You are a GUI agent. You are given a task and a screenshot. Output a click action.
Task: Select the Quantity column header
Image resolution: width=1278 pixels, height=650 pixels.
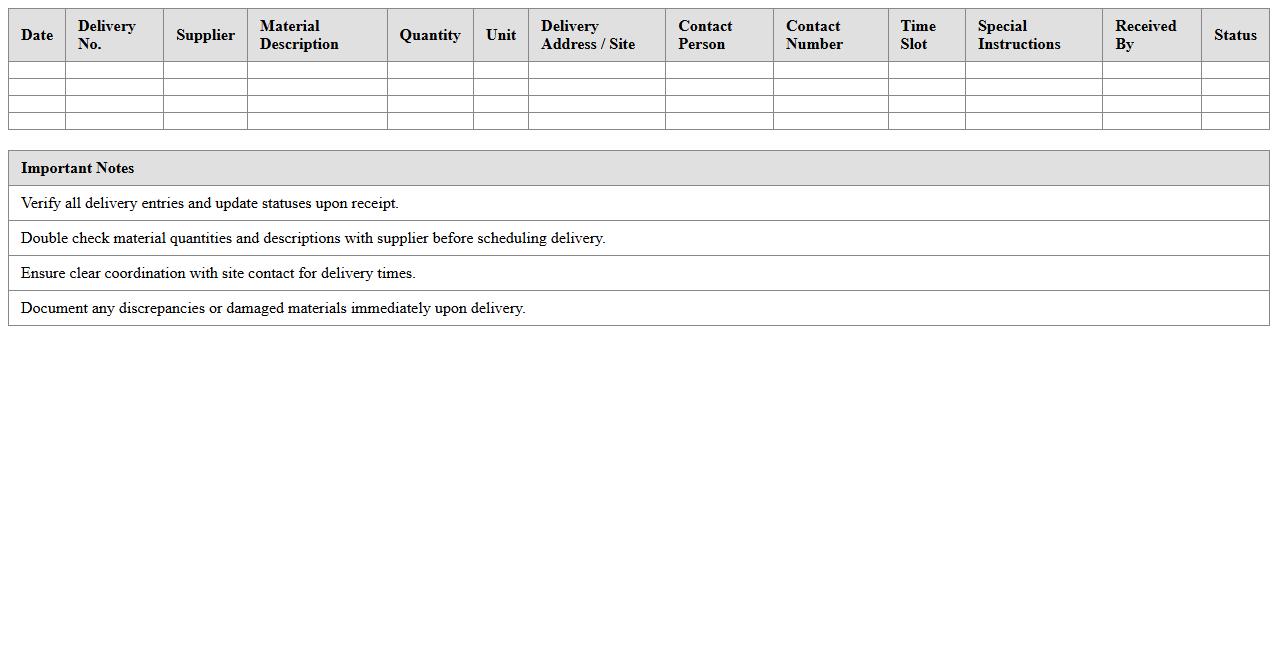click(429, 35)
